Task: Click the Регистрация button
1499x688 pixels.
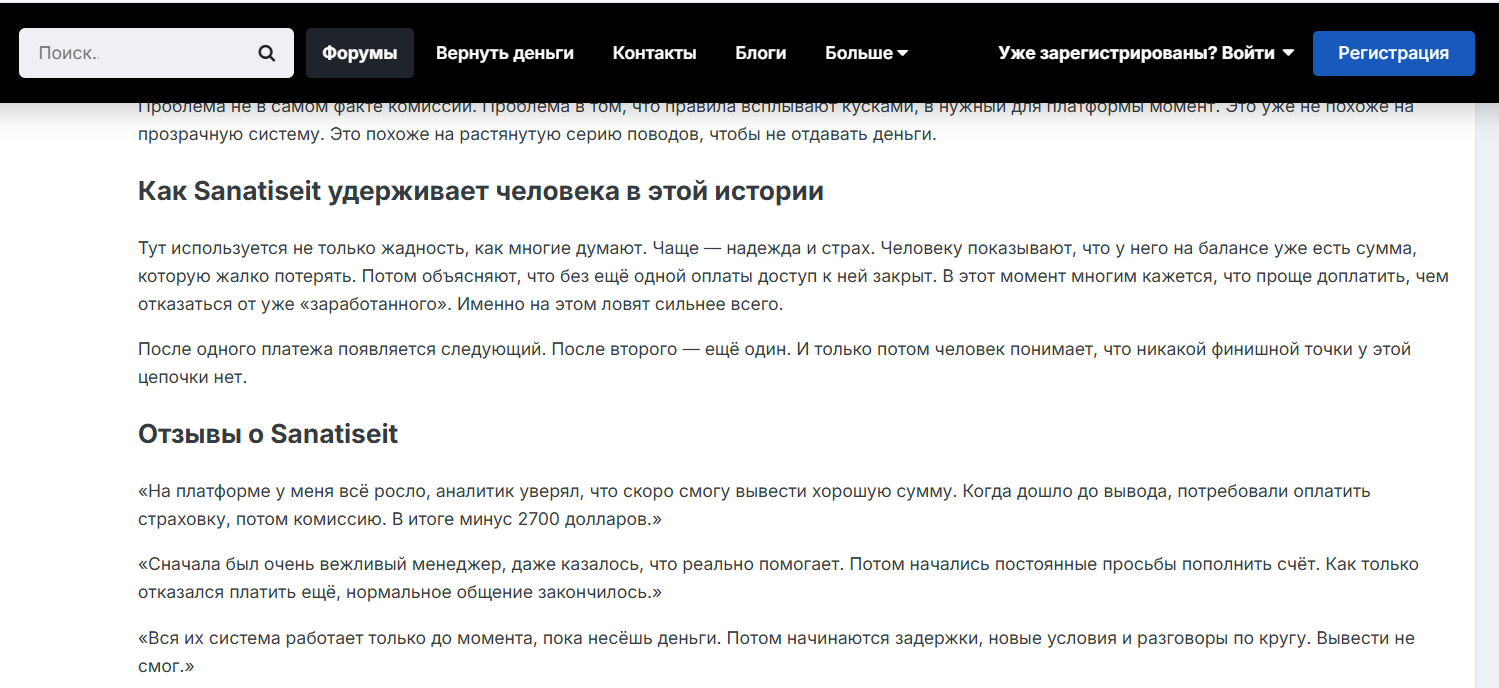Action: tap(1394, 53)
